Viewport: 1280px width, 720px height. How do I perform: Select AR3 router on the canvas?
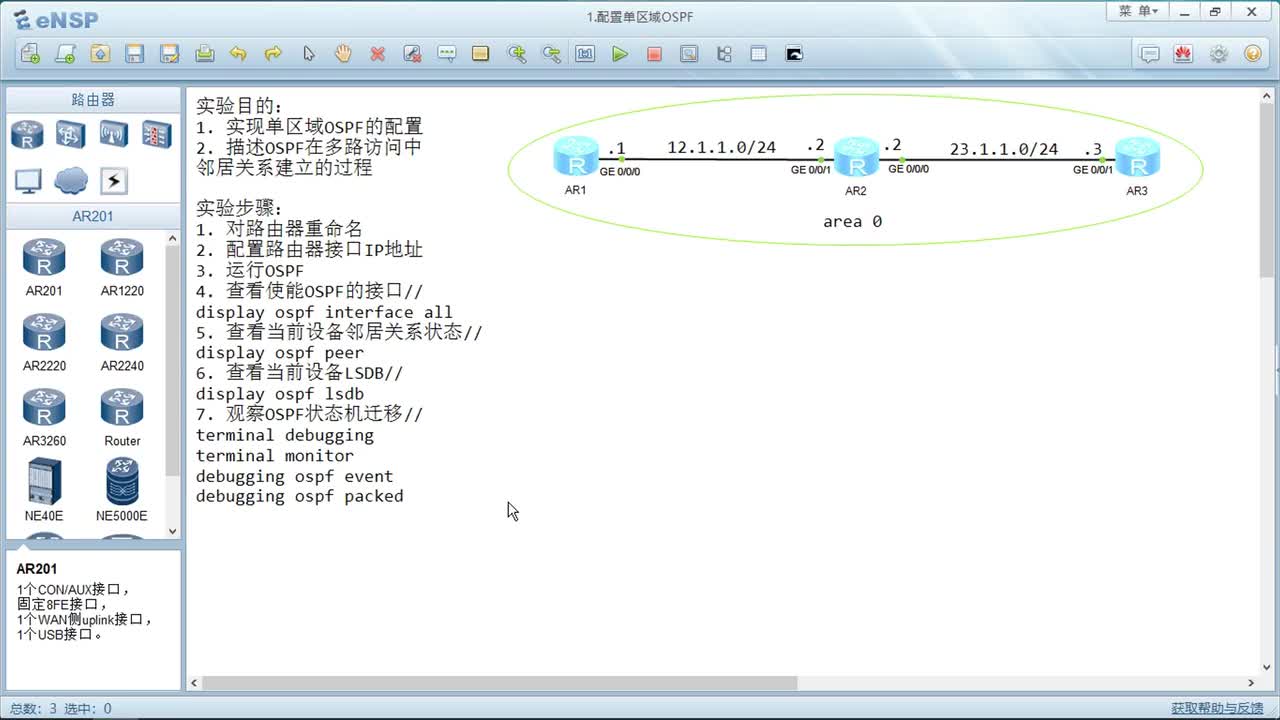[1137, 158]
